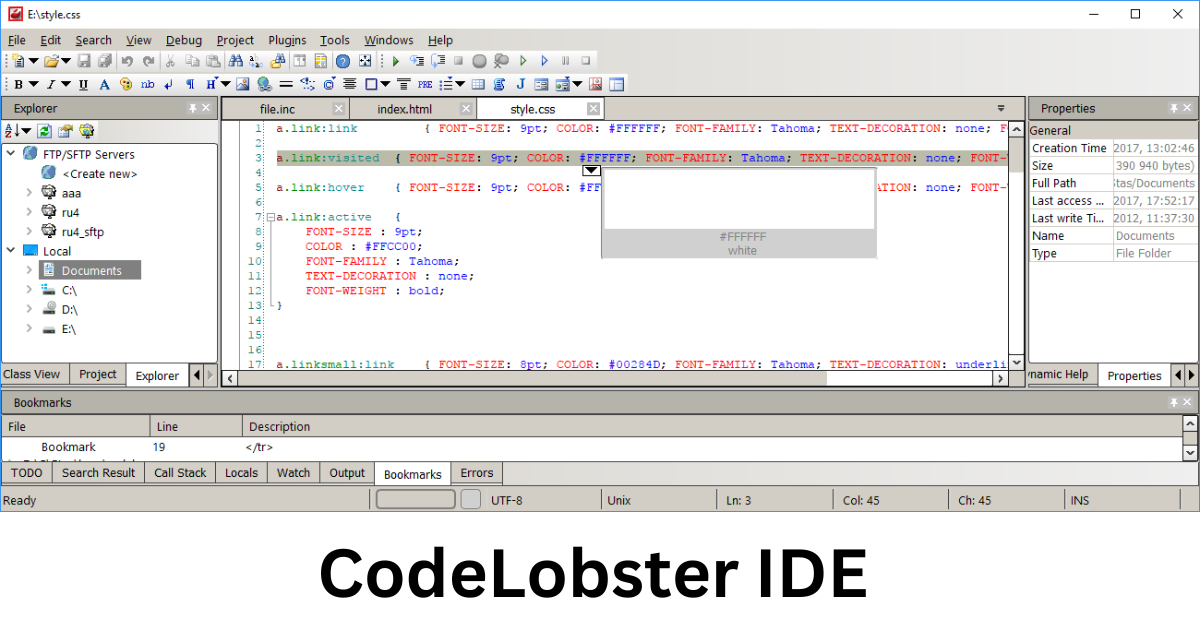
Task: Select <Create new> FTP server entry
Action: [100, 173]
